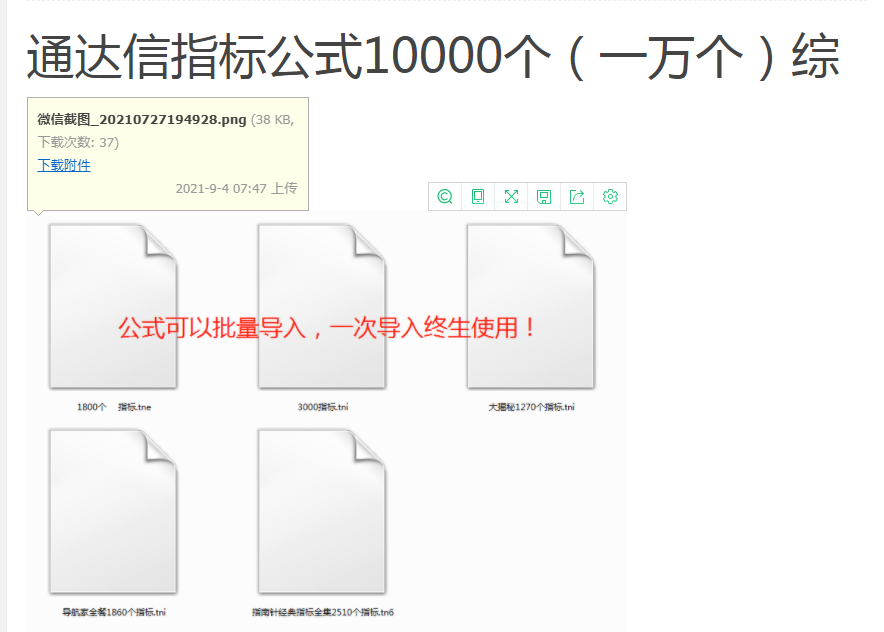
Task: Open the image viewer settings gear
Action: tap(610, 196)
